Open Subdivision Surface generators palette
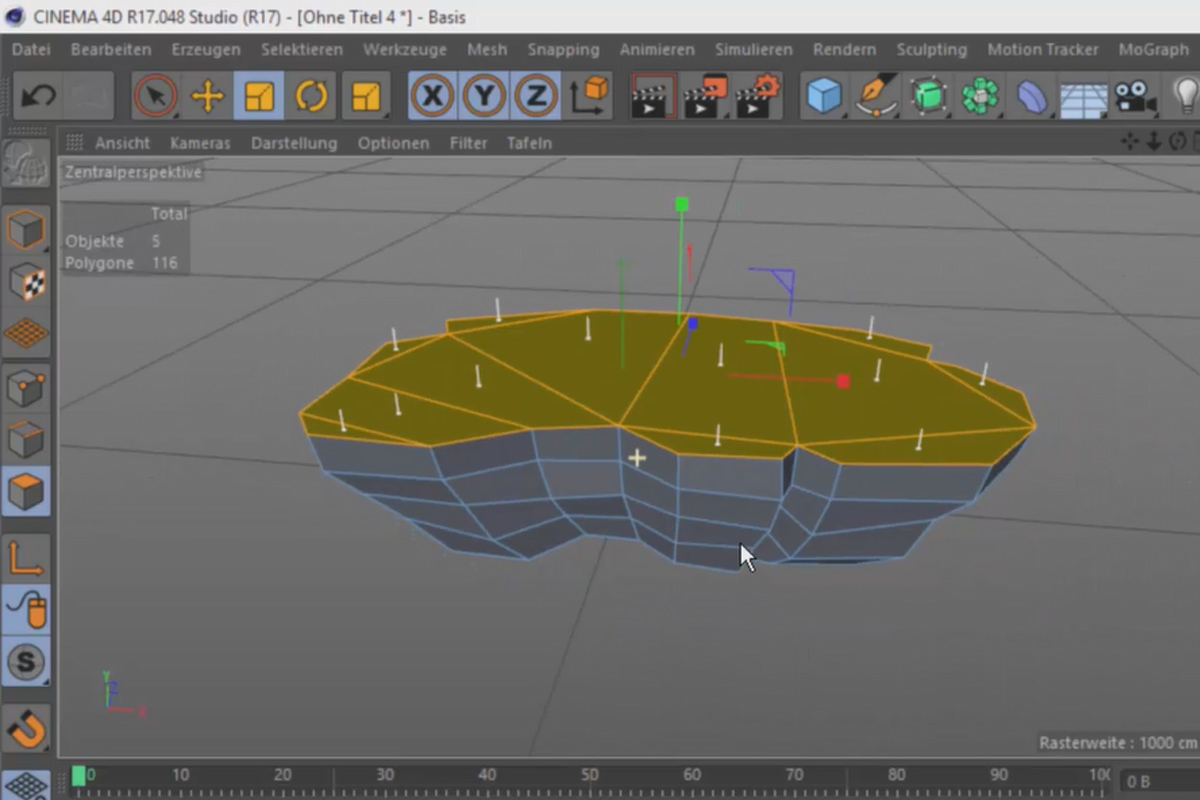The height and width of the screenshot is (800, 1200). coord(929,96)
